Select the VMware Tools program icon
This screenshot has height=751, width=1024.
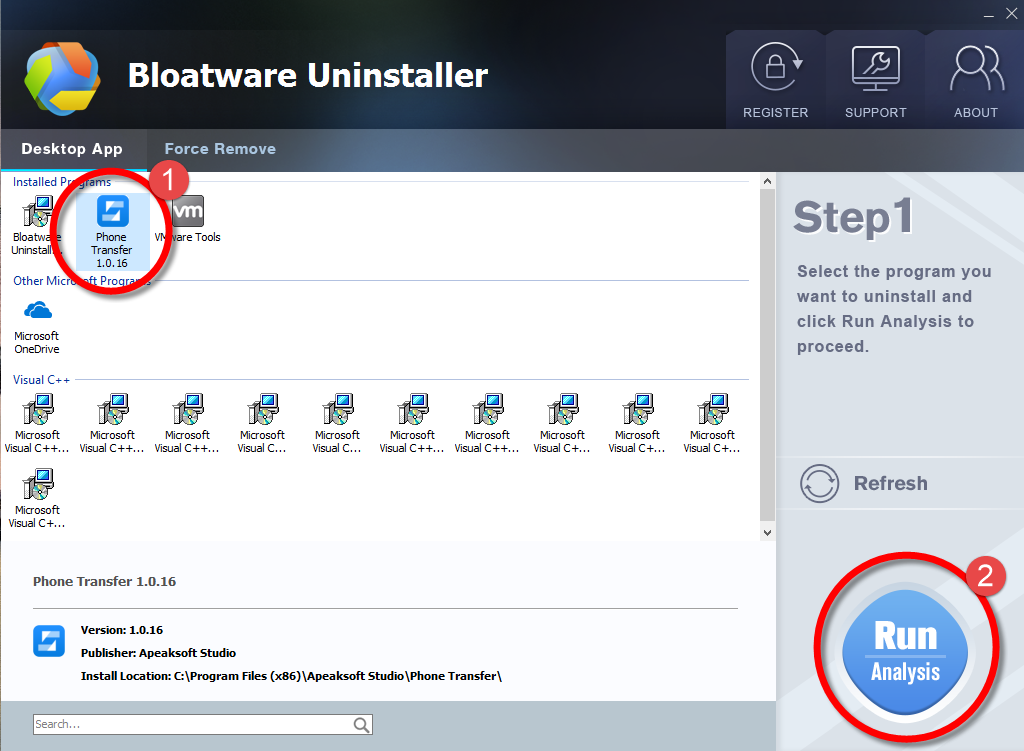188,219
